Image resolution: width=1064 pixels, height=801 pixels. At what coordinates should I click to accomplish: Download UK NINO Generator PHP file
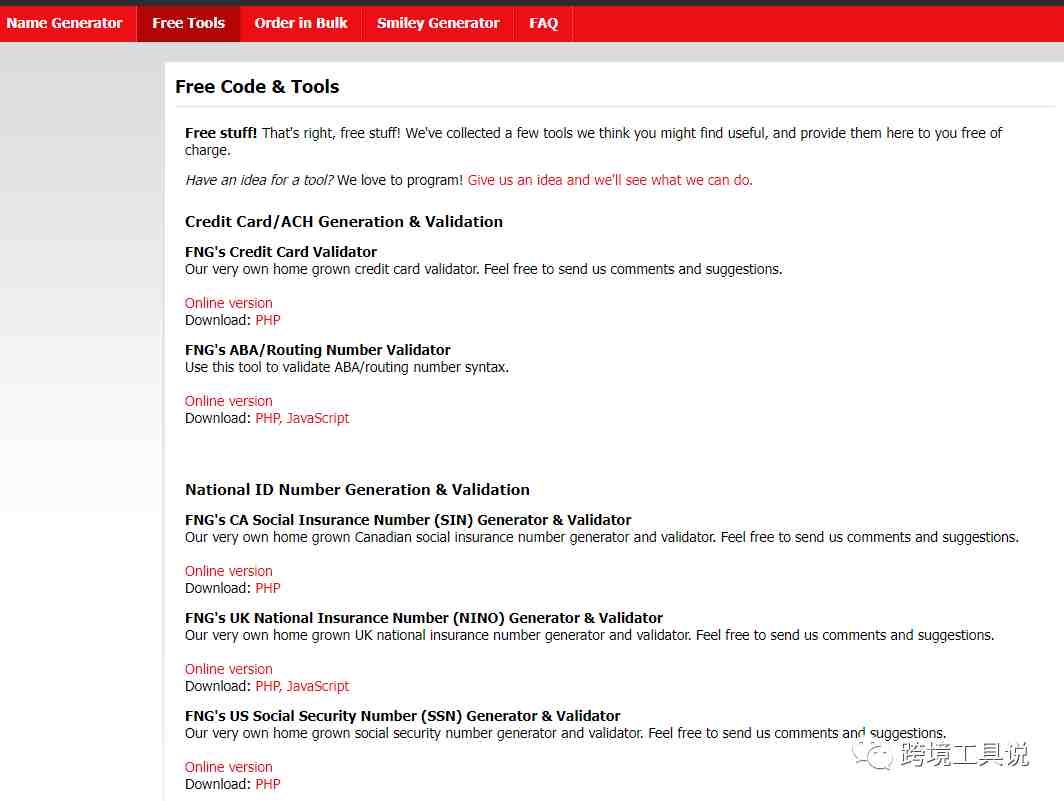[x=267, y=686]
